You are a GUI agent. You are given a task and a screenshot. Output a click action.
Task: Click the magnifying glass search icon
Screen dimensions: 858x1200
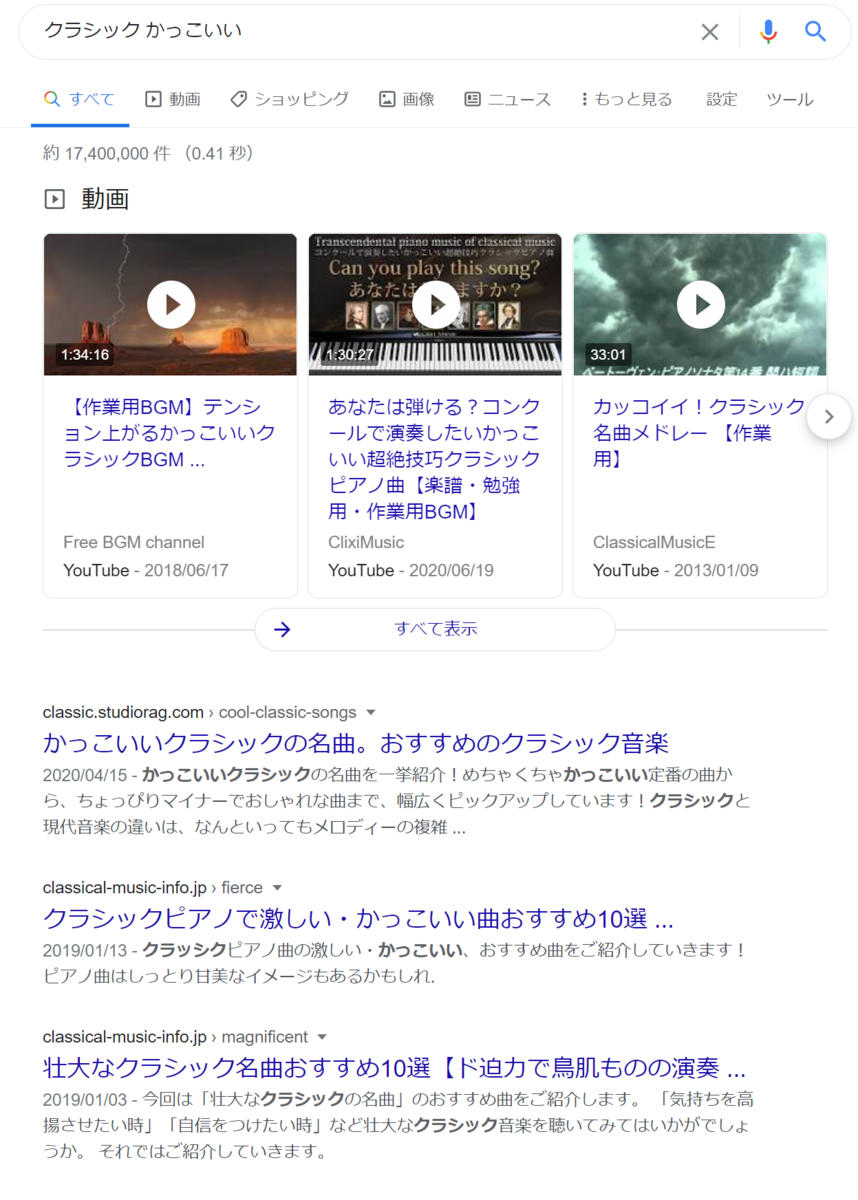[815, 31]
